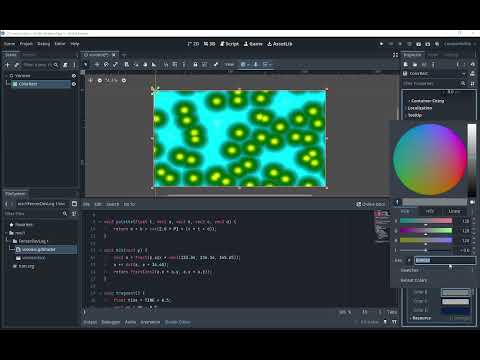Viewport: 480px width, 360px height.
Task: Instantiate a child scene with link icon
Action: 17,65
